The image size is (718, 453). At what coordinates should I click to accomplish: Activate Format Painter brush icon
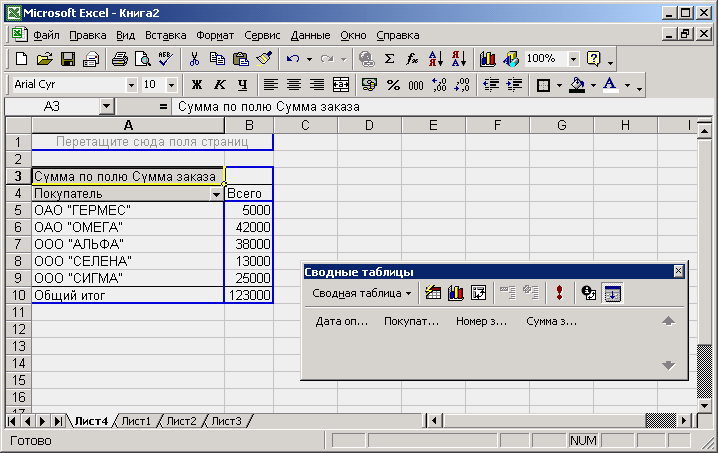264,59
